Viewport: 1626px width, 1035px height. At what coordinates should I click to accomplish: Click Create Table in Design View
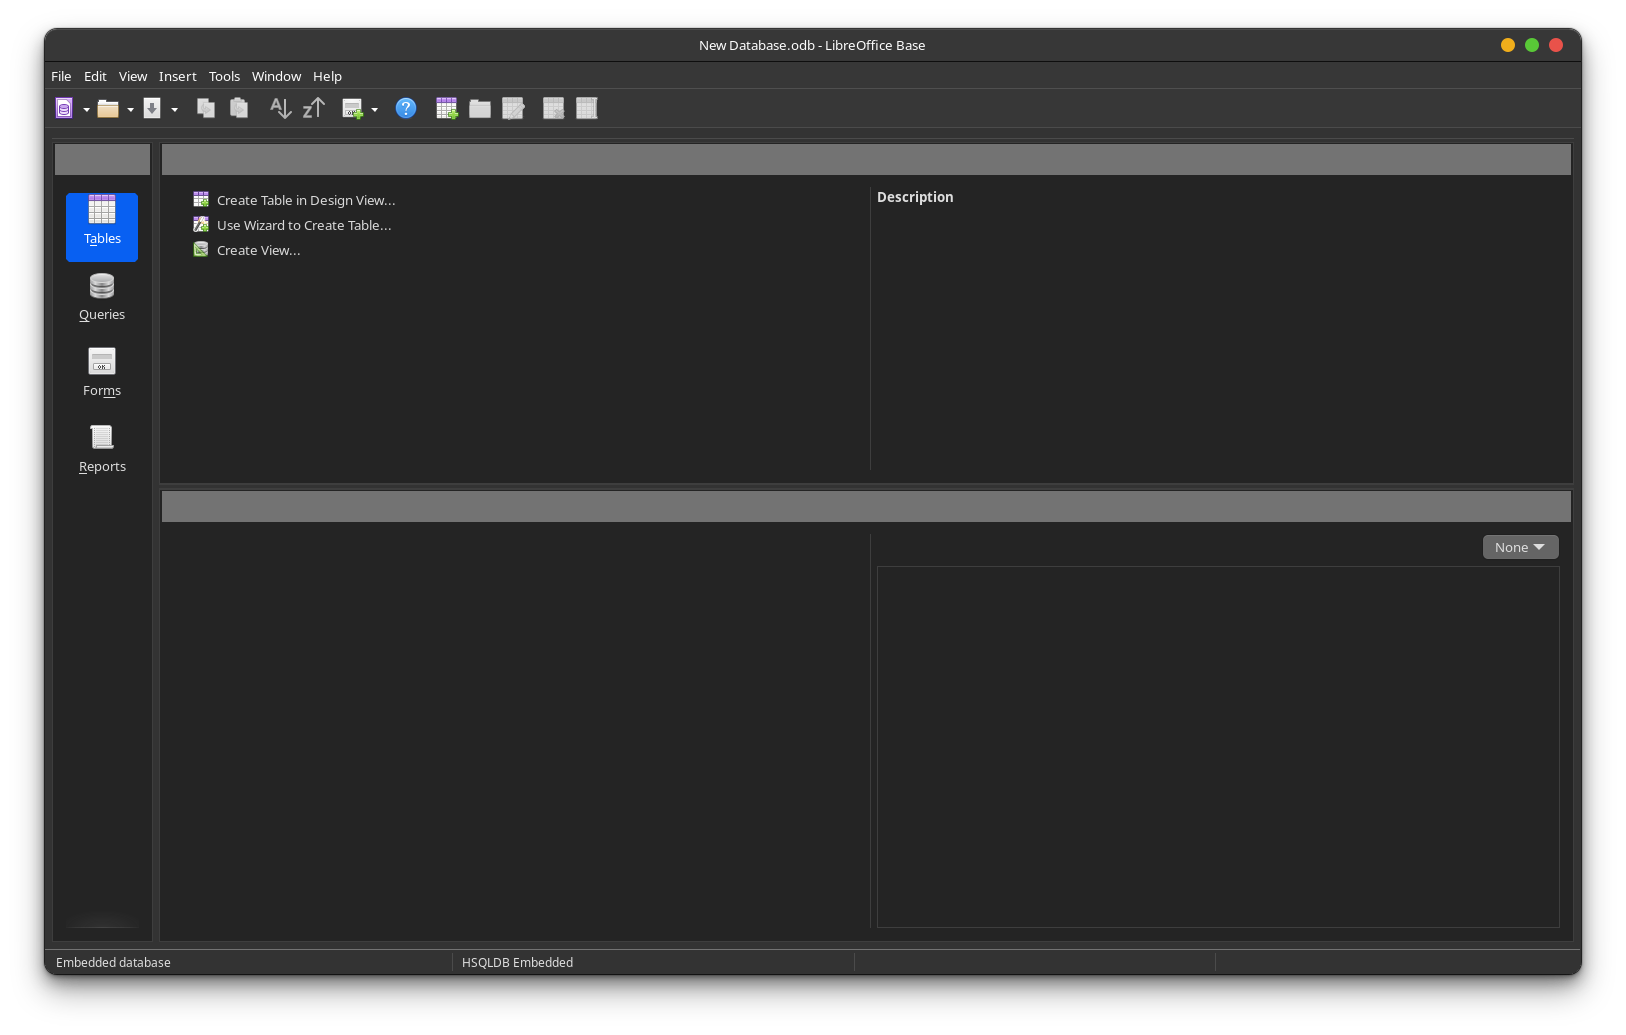point(305,200)
